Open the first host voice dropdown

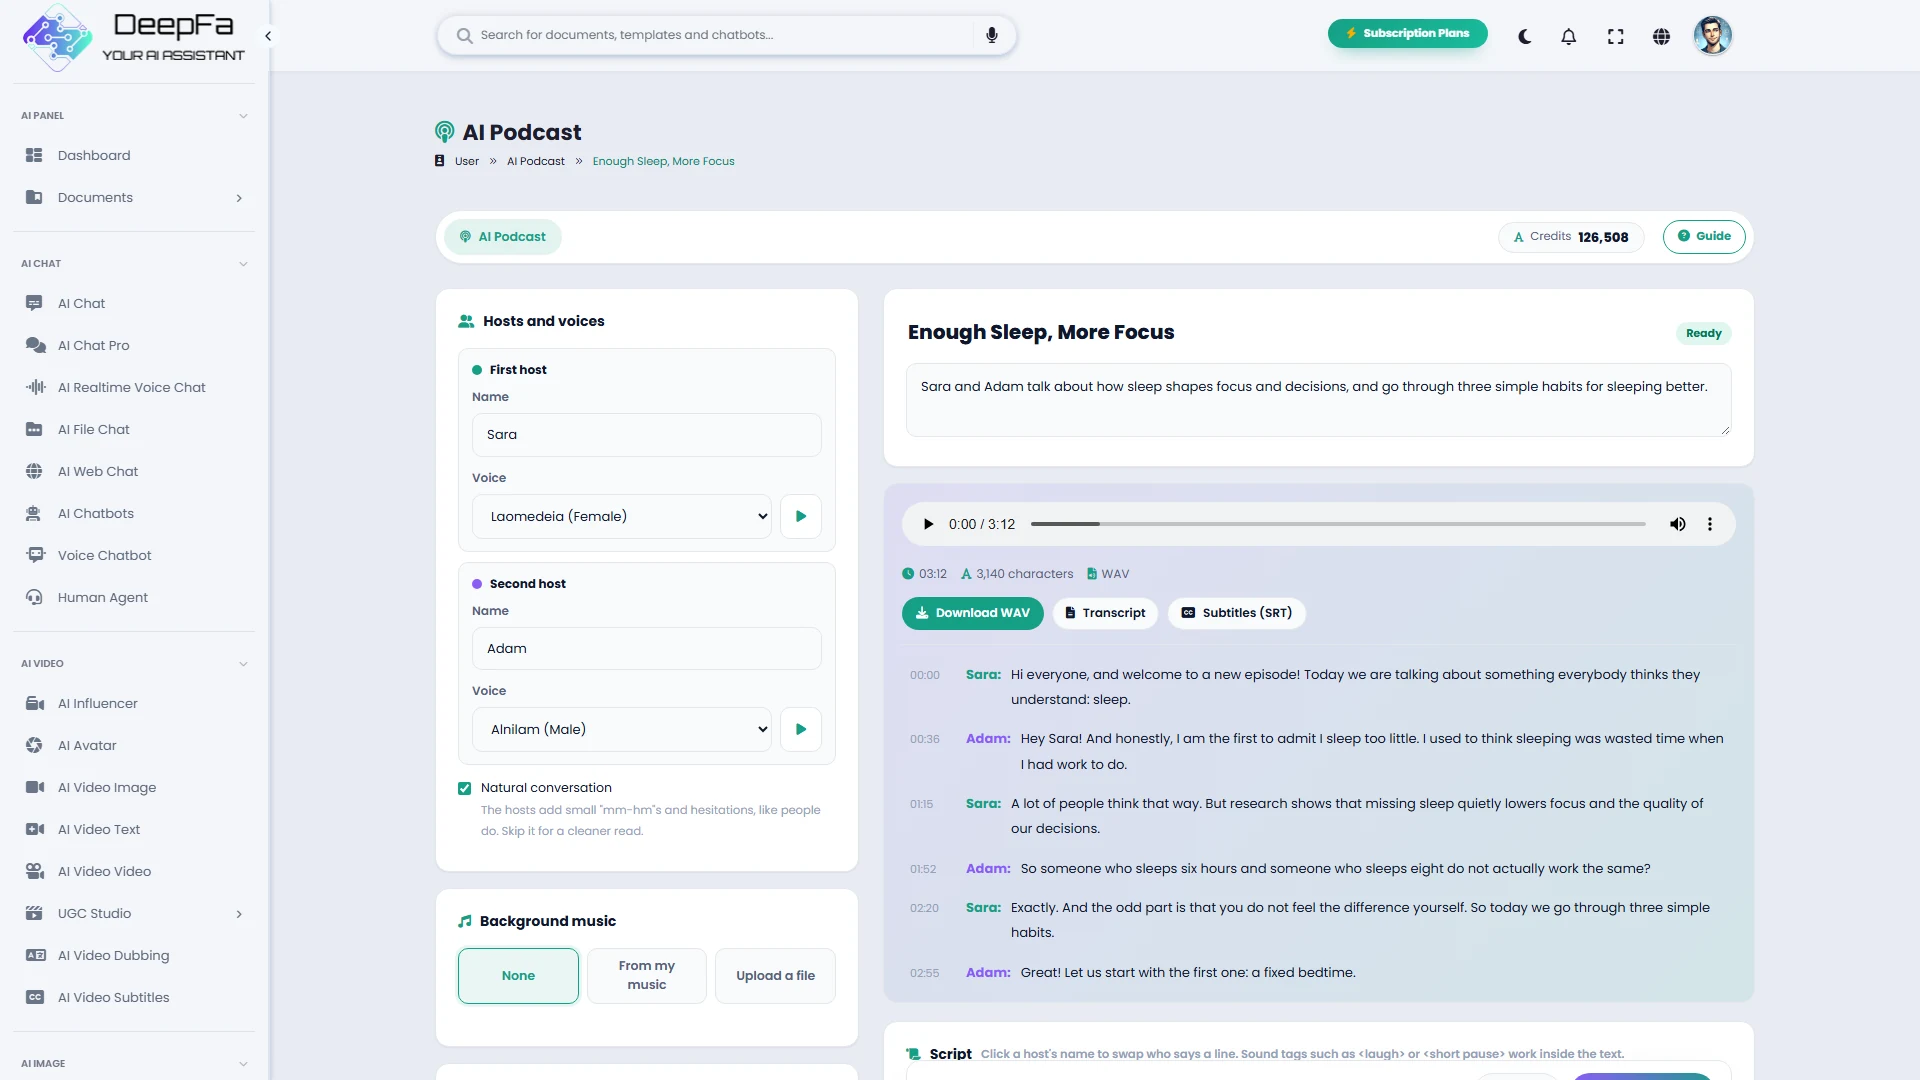tap(622, 517)
